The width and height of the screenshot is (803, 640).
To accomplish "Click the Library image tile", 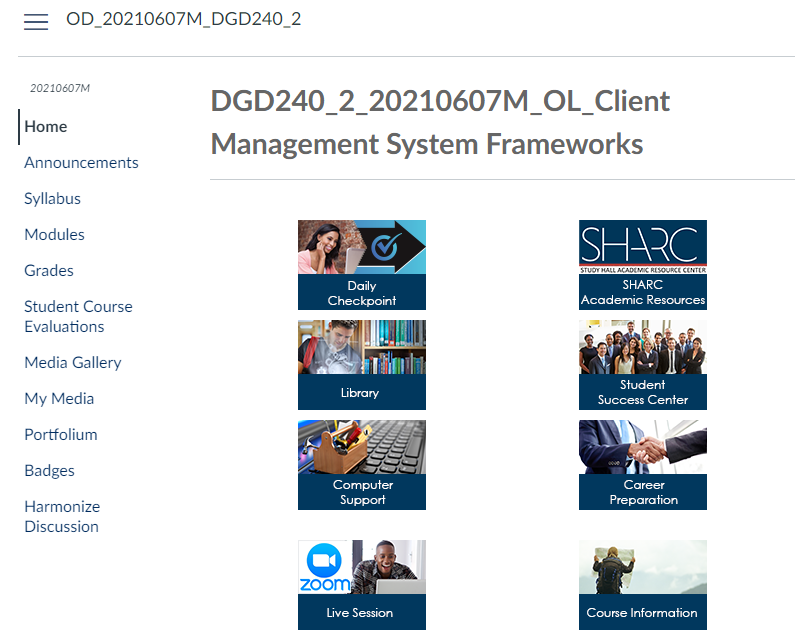I will (x=361, y=365).
